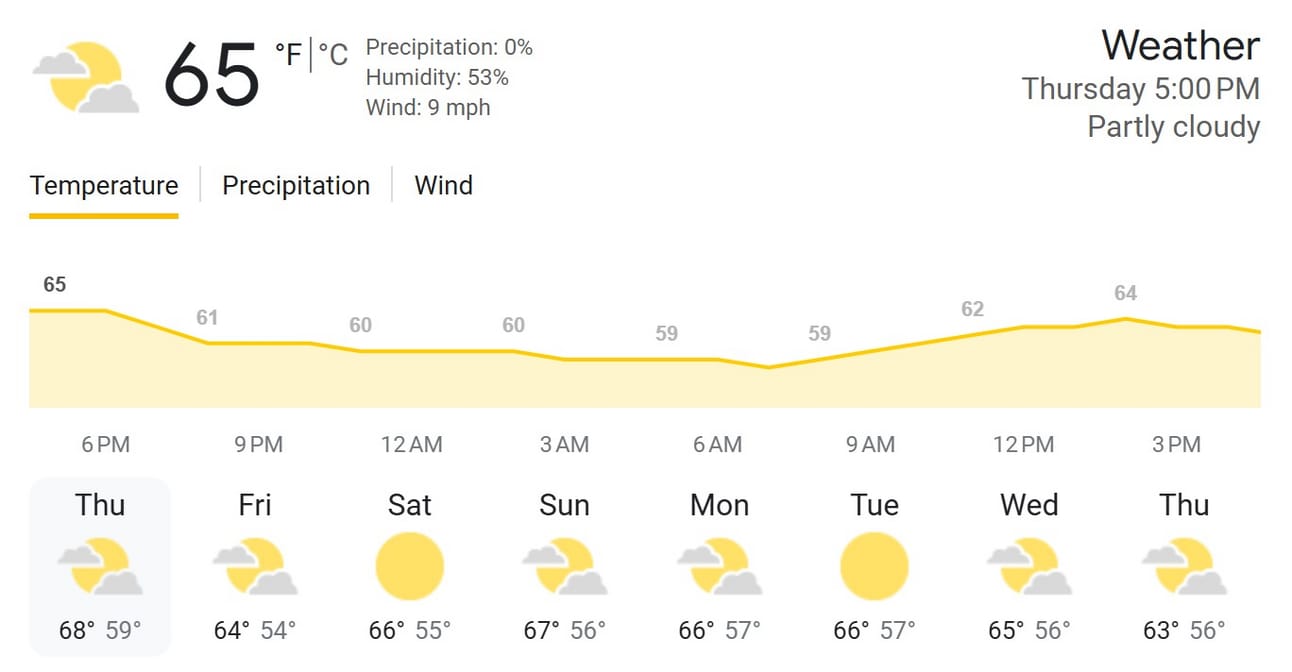1292x672 pixels.
Task: Click the 64 degree point on the graph
Action: tap(1126, 318)
